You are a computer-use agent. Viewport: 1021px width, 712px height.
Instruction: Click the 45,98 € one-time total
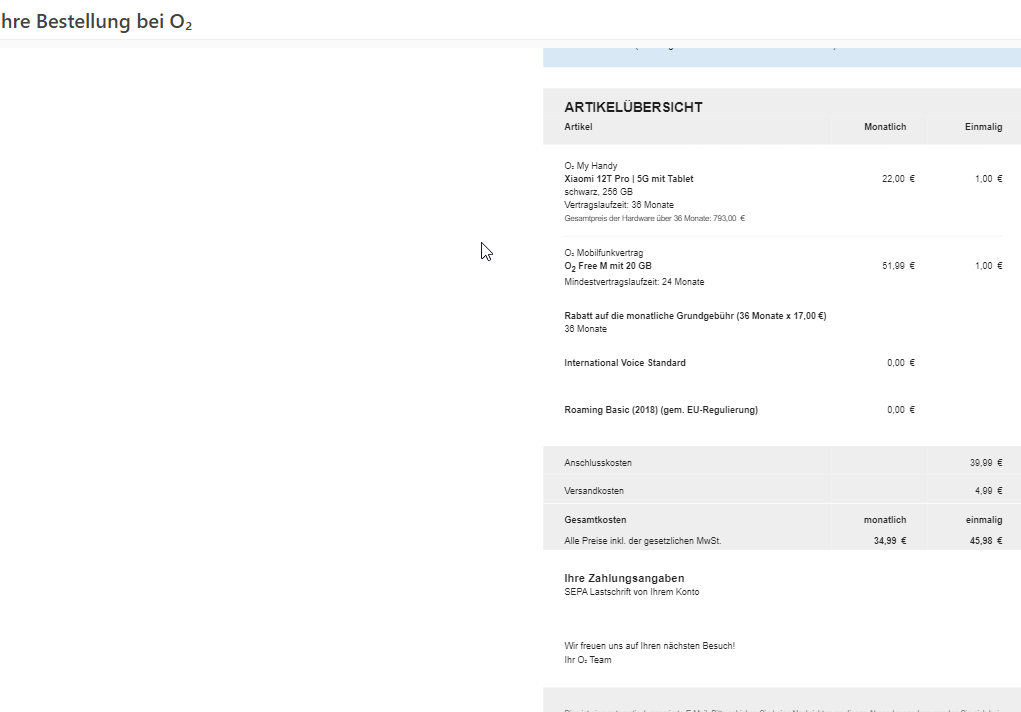click(x=986, y=541)
